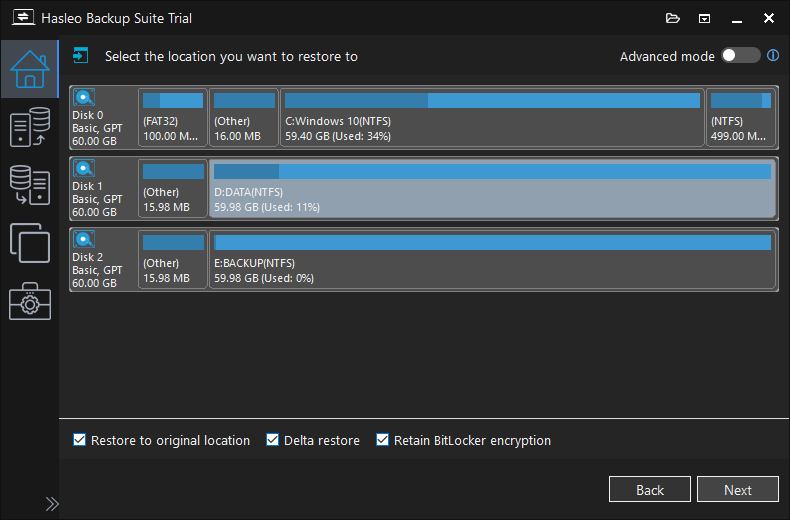Click the 59.40 GB (Used: 34%) text
Screen dimensions: 790x520
point(338,136)
